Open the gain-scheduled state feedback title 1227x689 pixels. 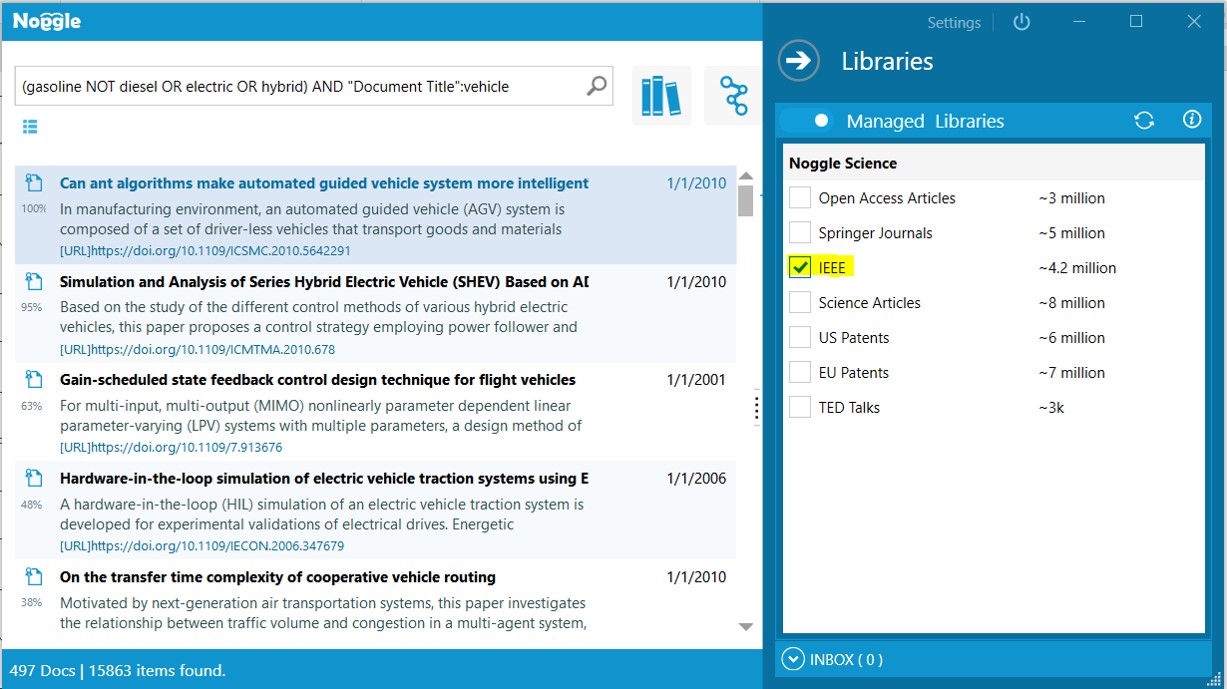tap(318, 380)
